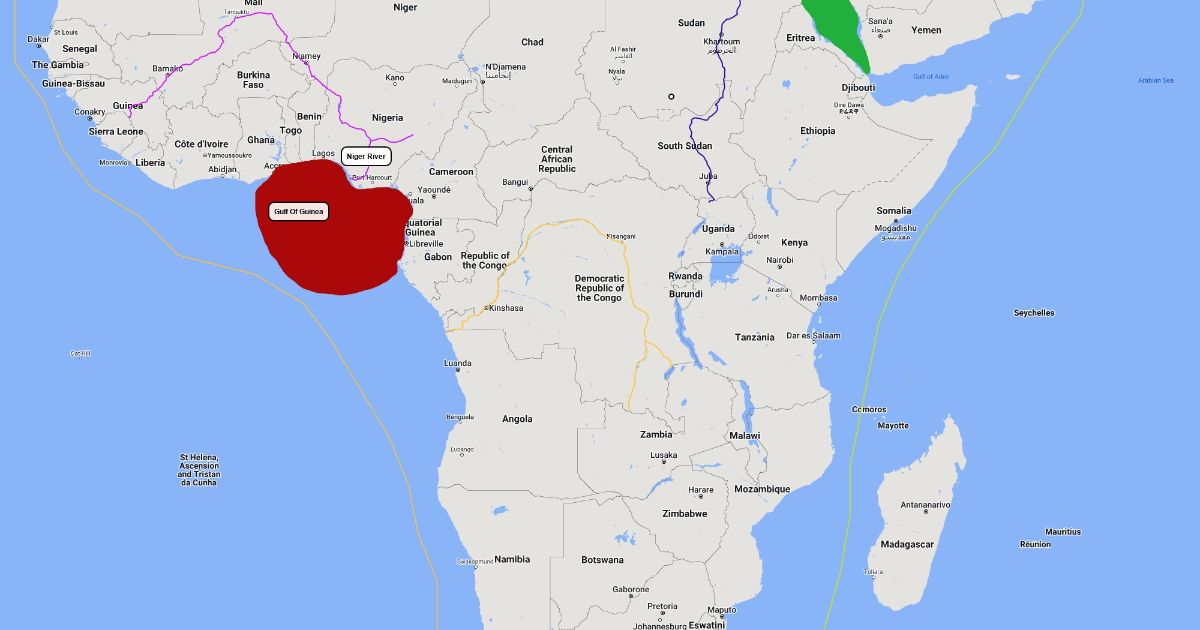
Task: Click the Gulf Of Guinea label
Action: pyautogui.click(x=299, y=212)
